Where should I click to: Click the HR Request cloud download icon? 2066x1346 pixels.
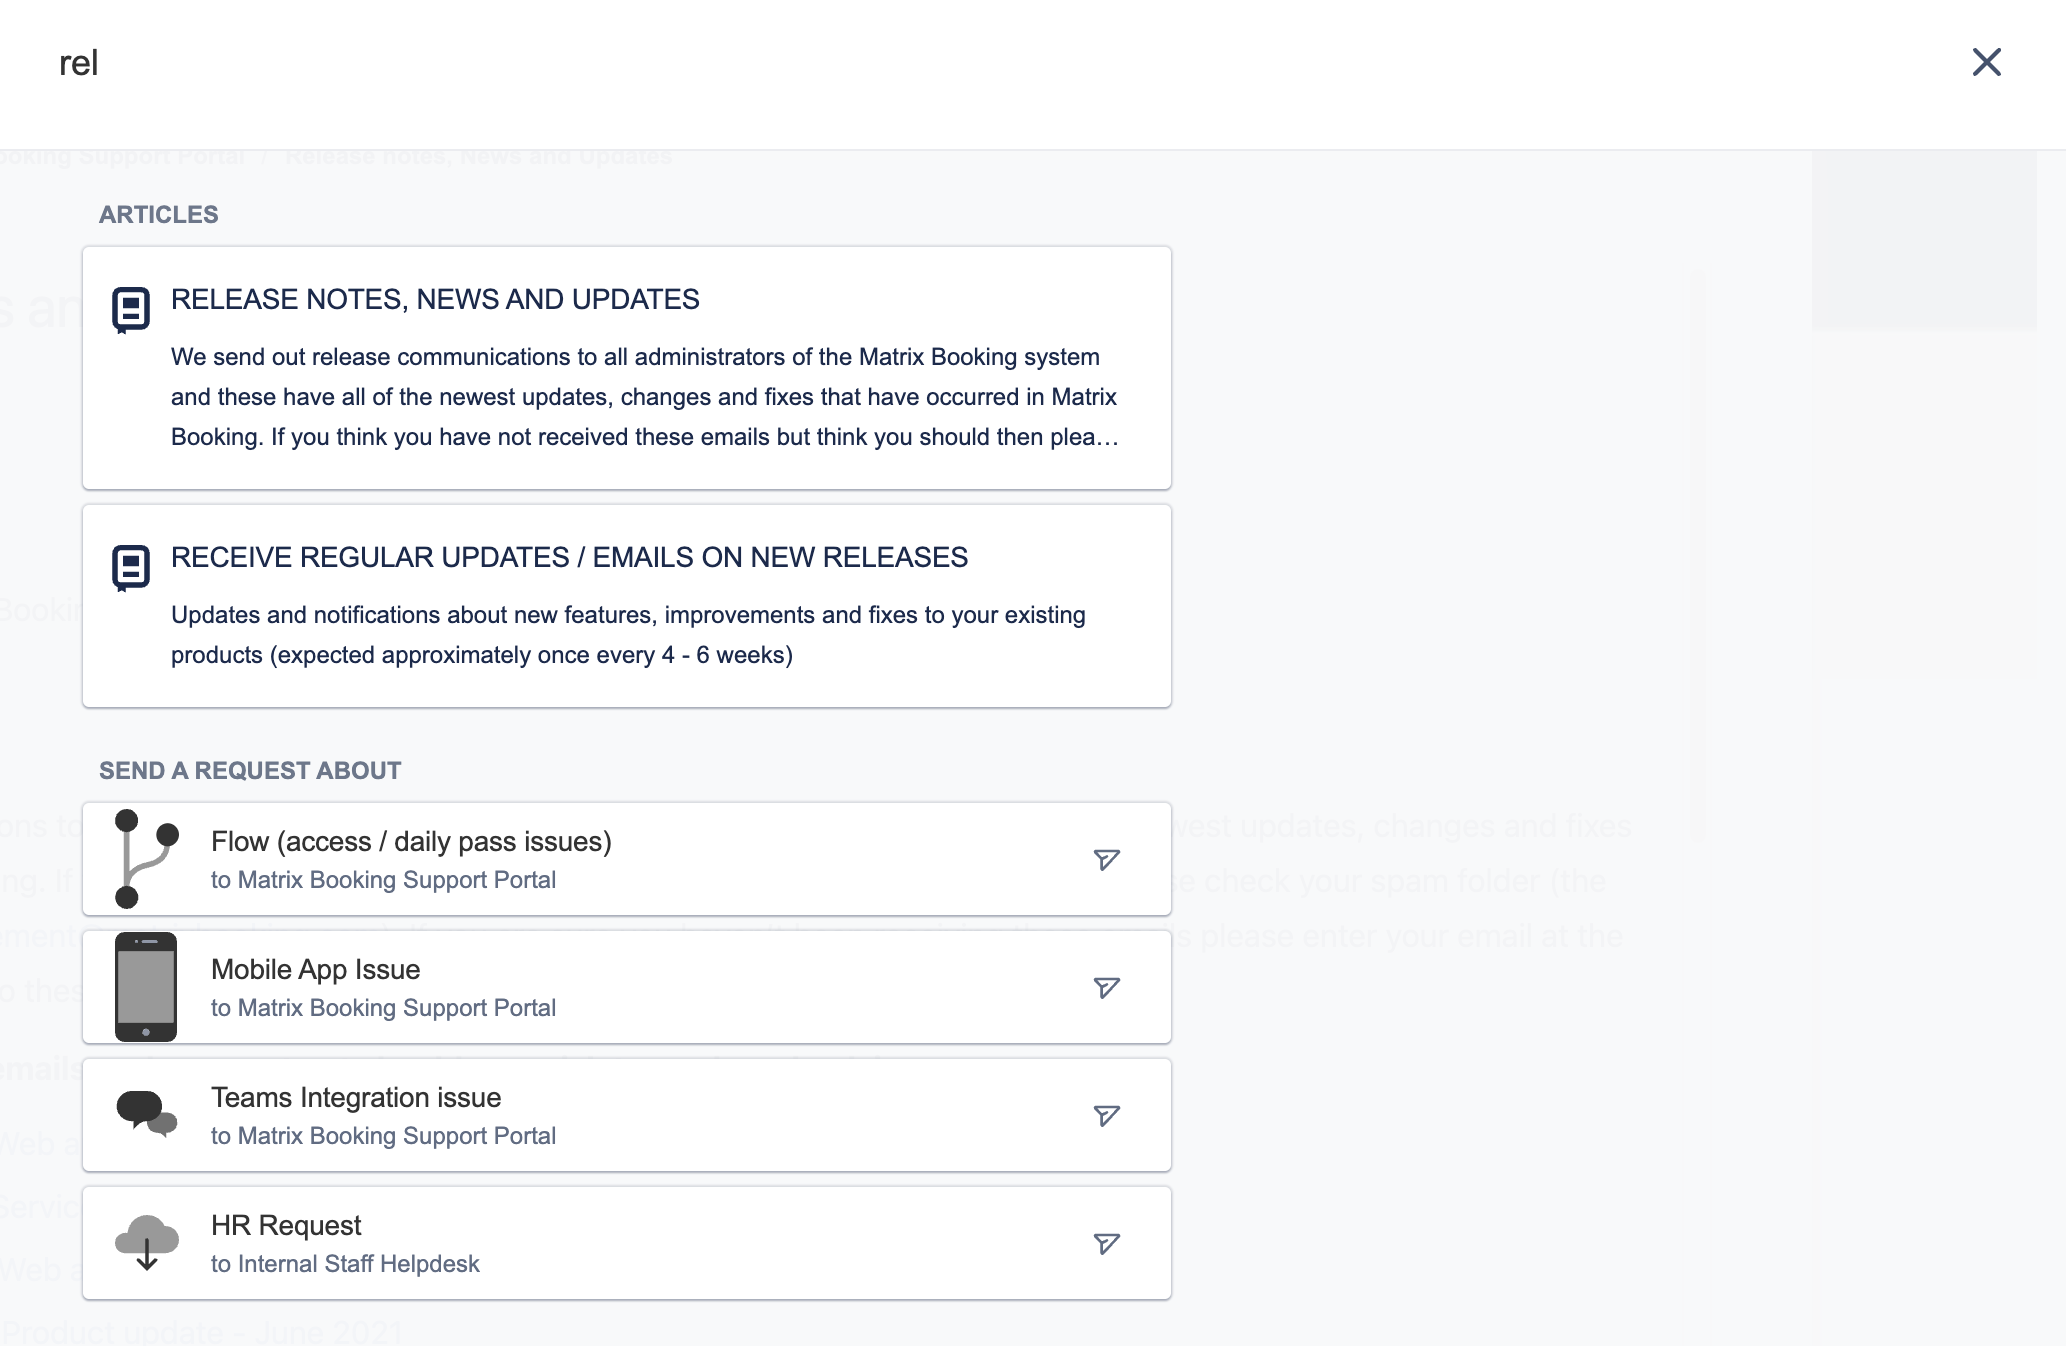(x=146, y=1242)
